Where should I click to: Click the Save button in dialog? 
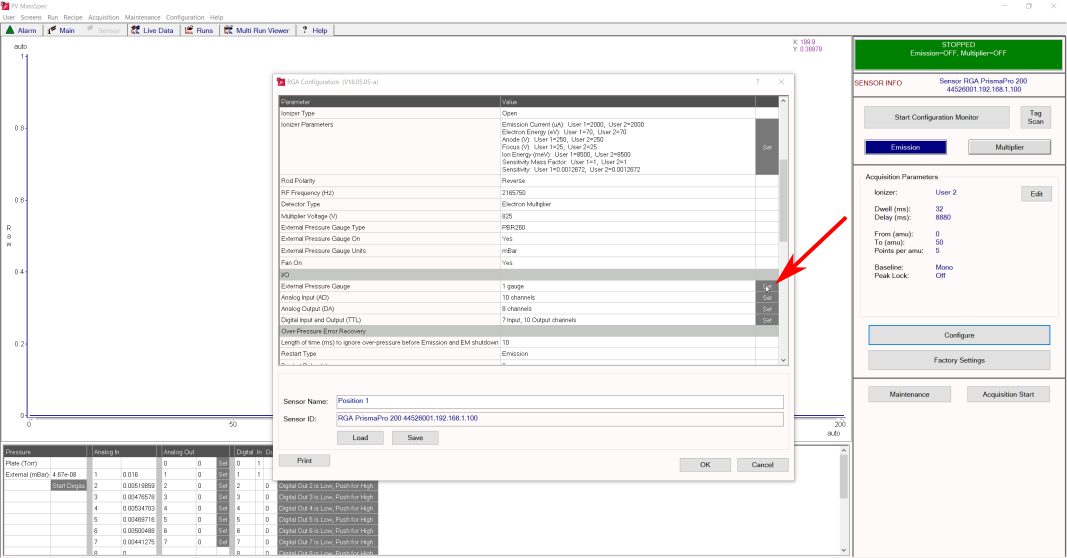415,438
